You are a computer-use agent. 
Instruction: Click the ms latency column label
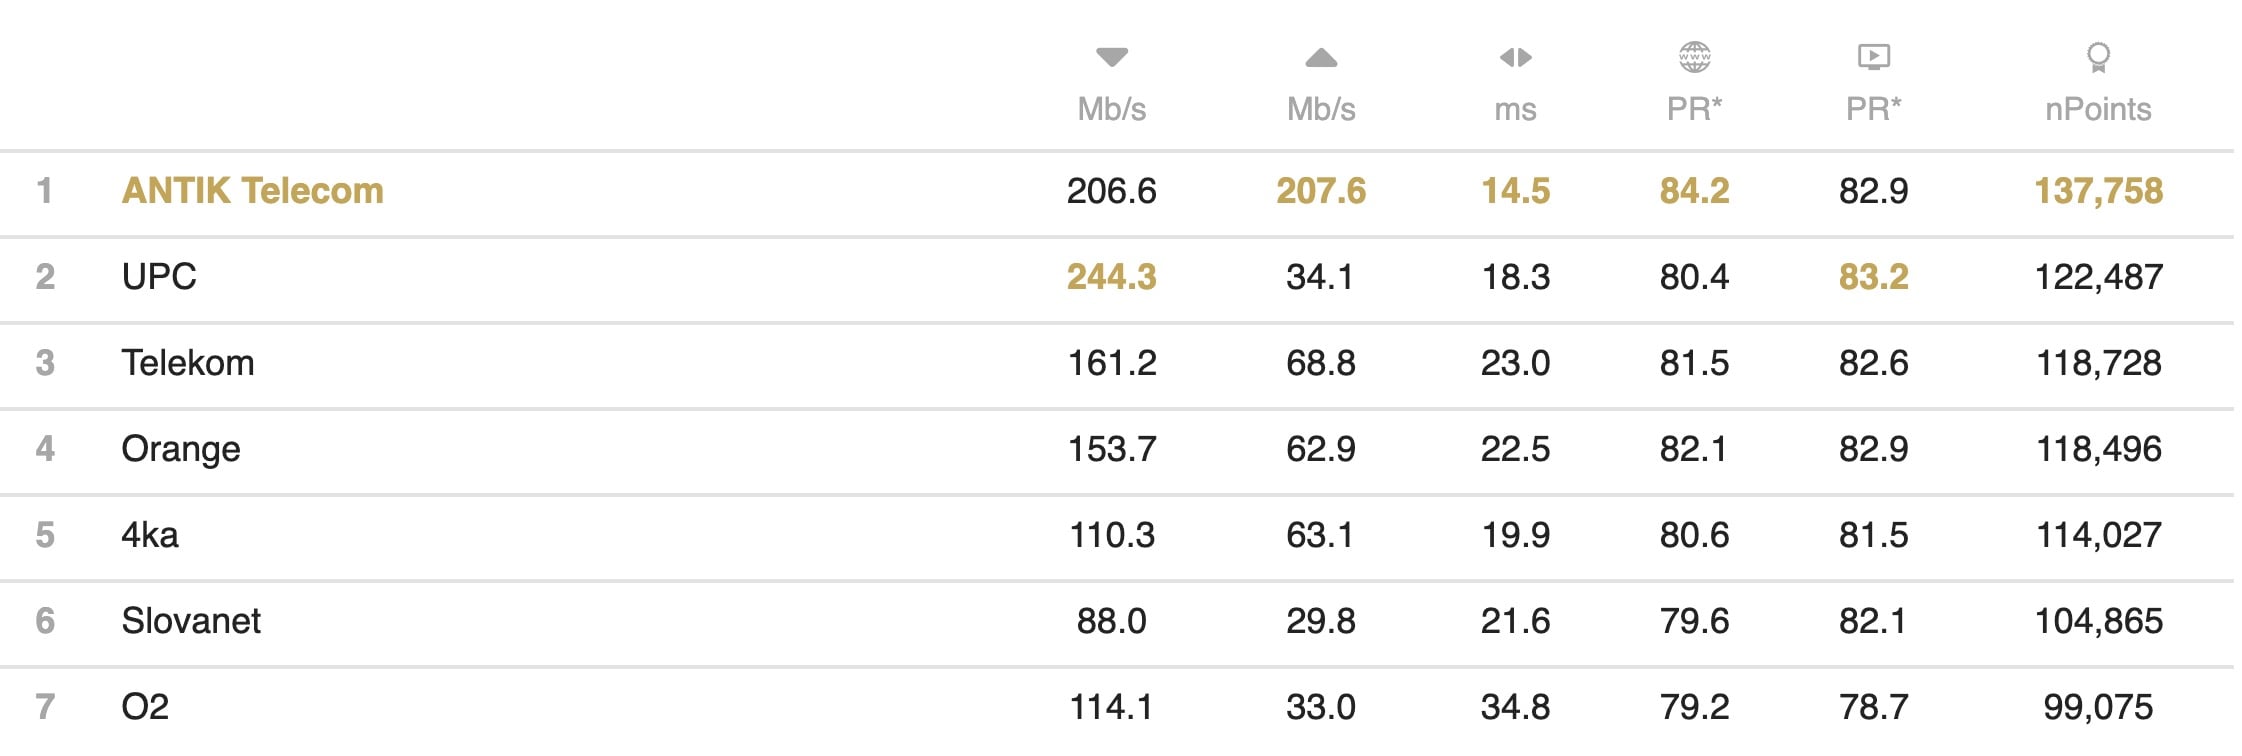pos(1515,109)
